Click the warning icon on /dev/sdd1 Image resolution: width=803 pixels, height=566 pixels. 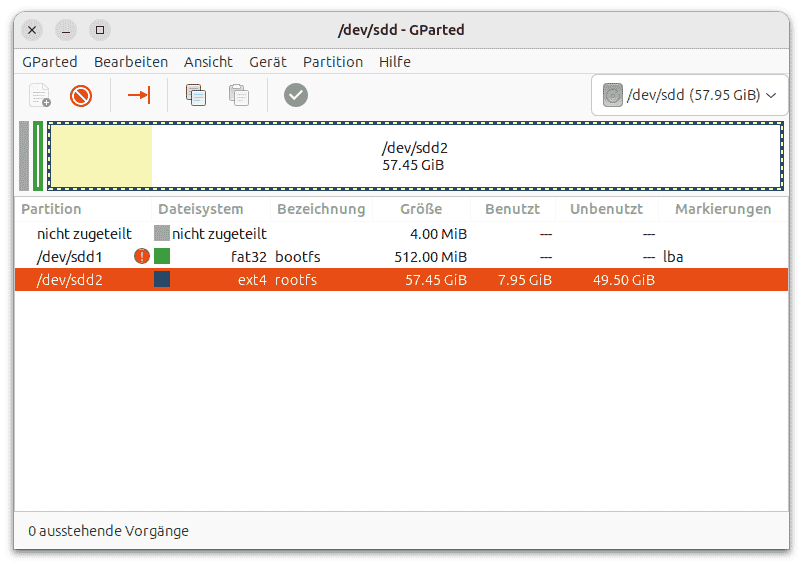142,256
